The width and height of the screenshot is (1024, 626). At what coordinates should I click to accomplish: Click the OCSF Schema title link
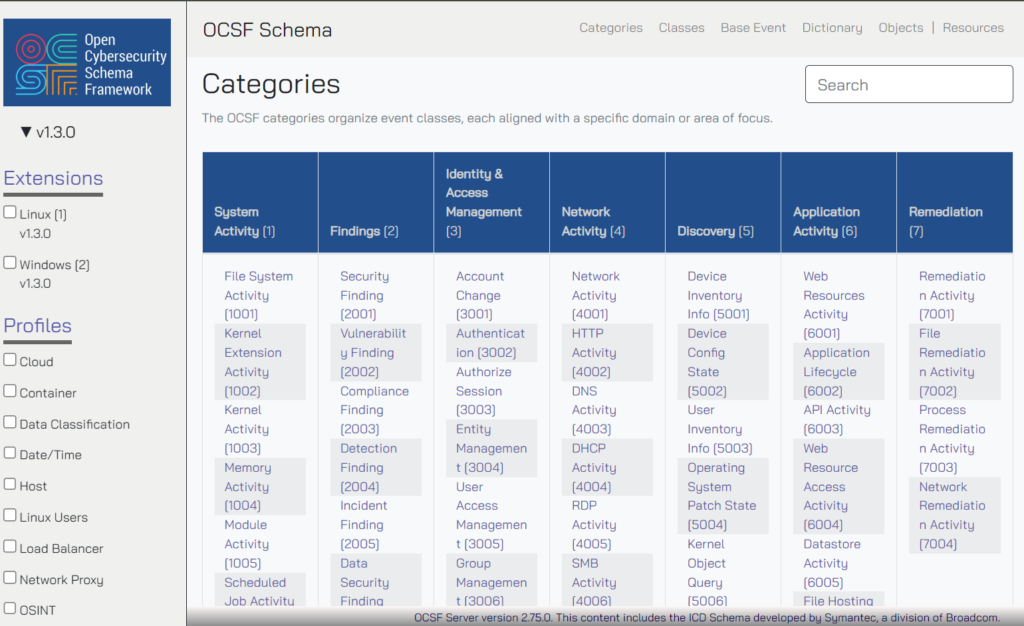pyautogui.click(x=267, y=29)
